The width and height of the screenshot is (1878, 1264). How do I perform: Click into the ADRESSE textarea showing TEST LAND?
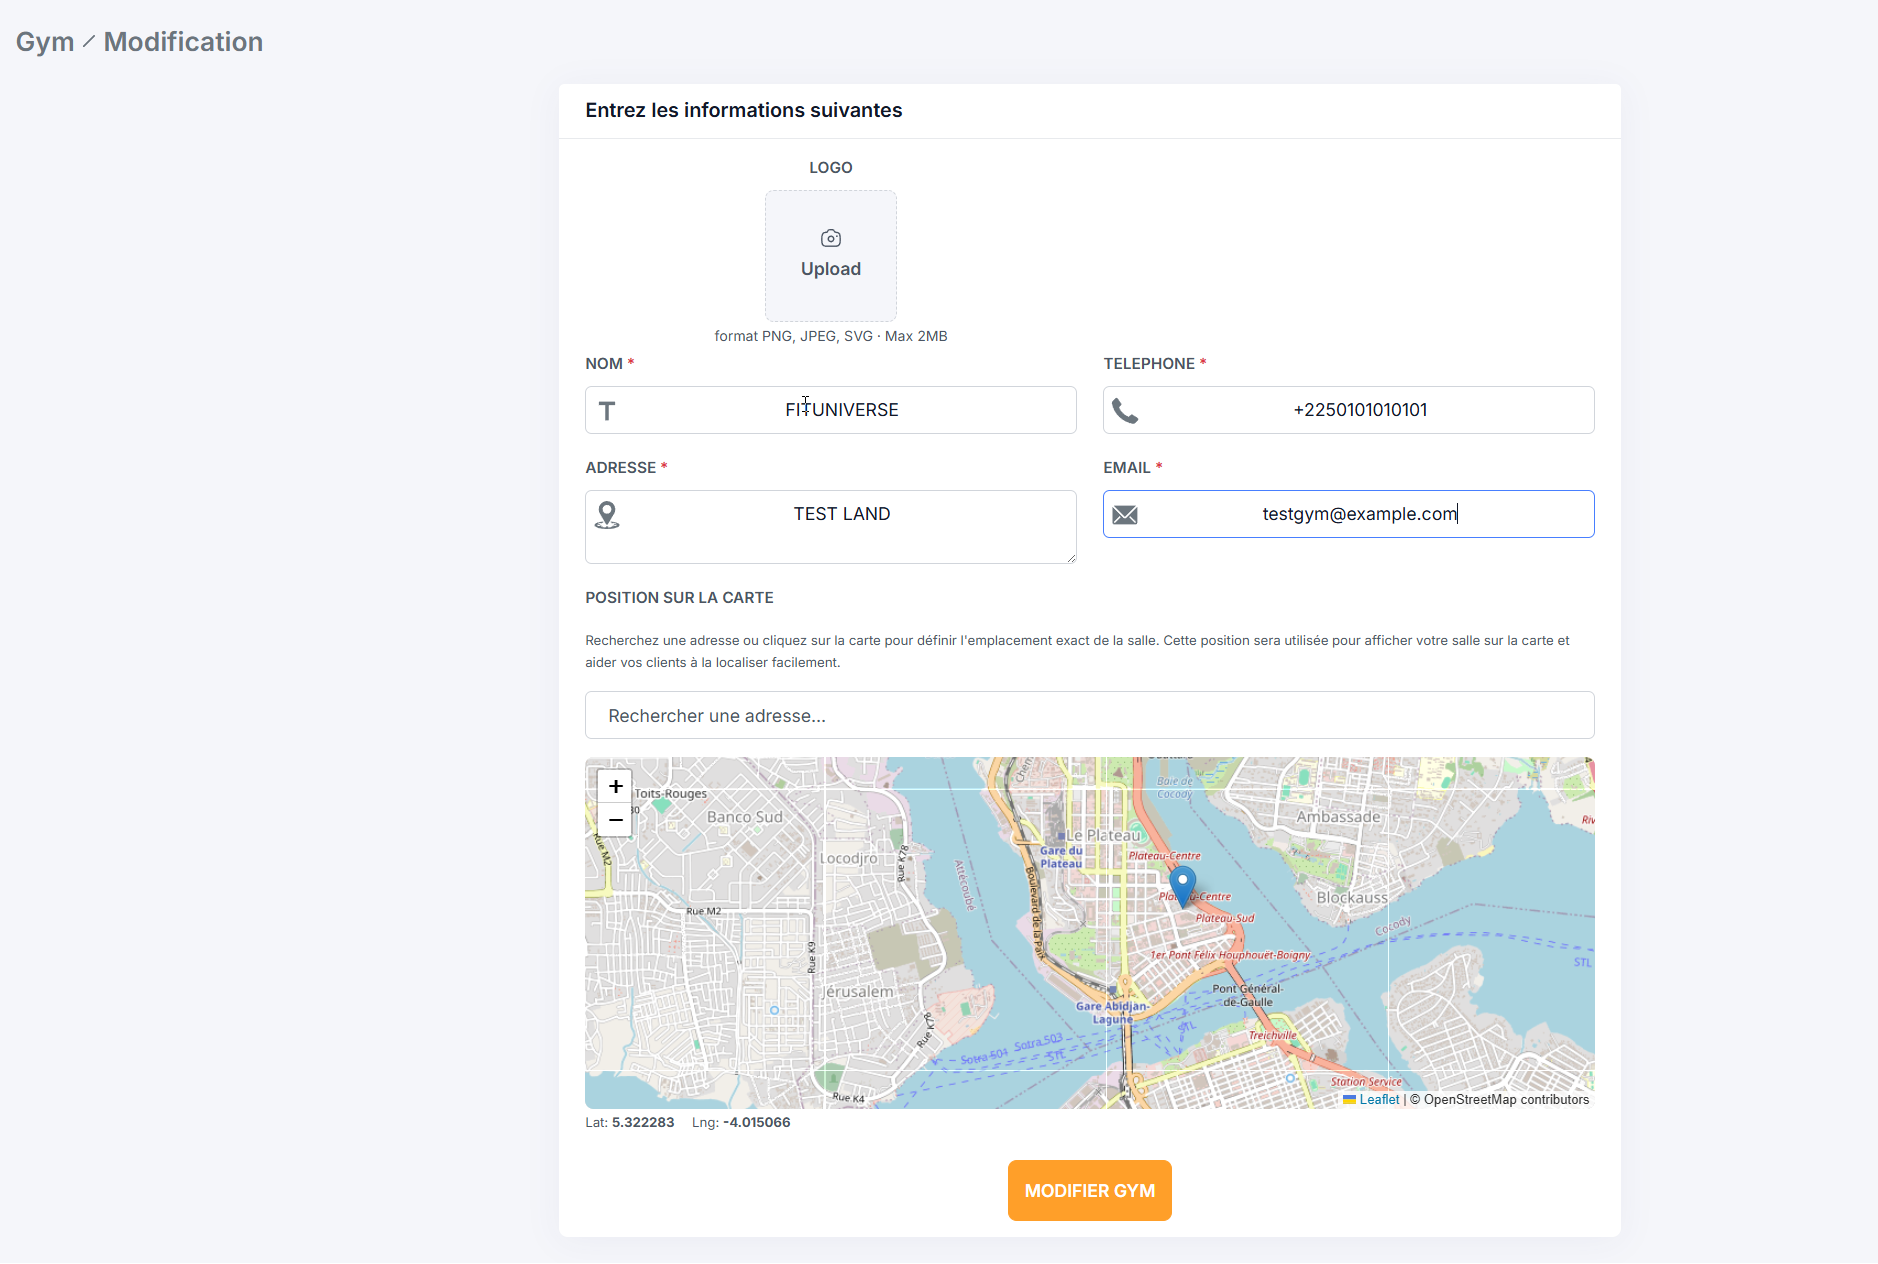point(830,527)
